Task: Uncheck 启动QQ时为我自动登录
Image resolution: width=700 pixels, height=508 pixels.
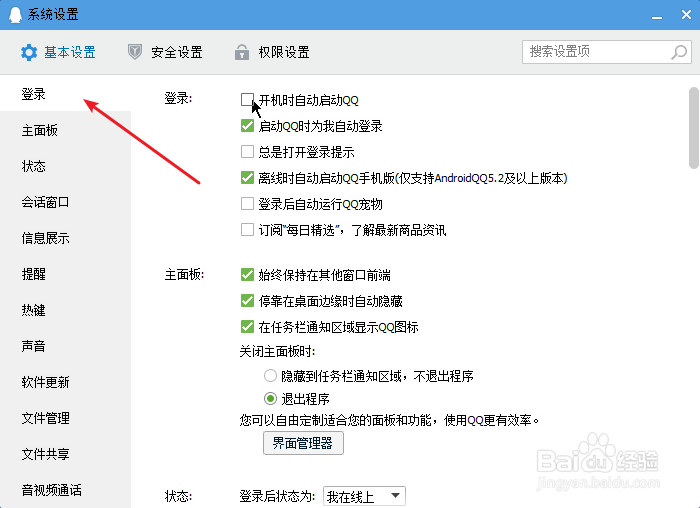Action: [247, 126]
